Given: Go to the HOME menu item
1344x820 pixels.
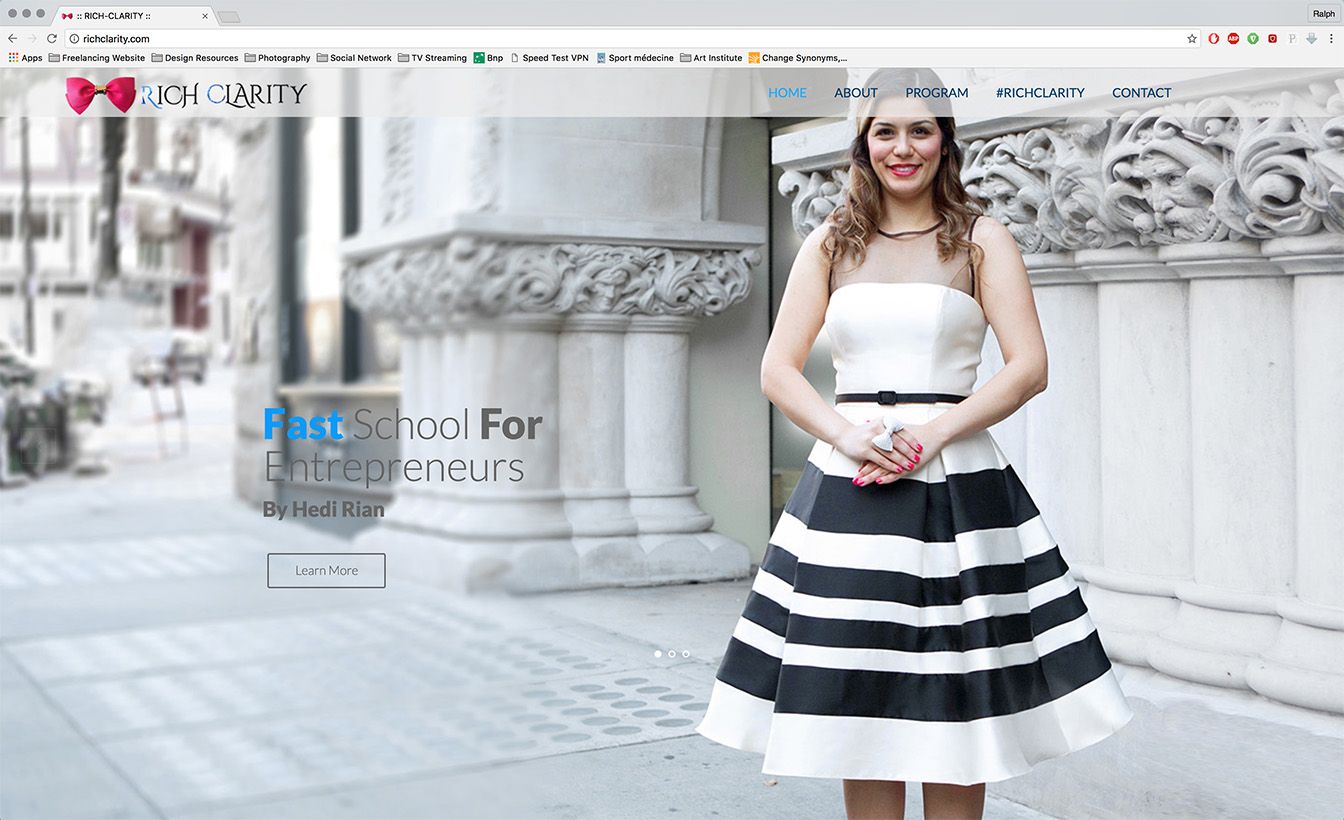Looking at the screenshot, I should (787, 93).
